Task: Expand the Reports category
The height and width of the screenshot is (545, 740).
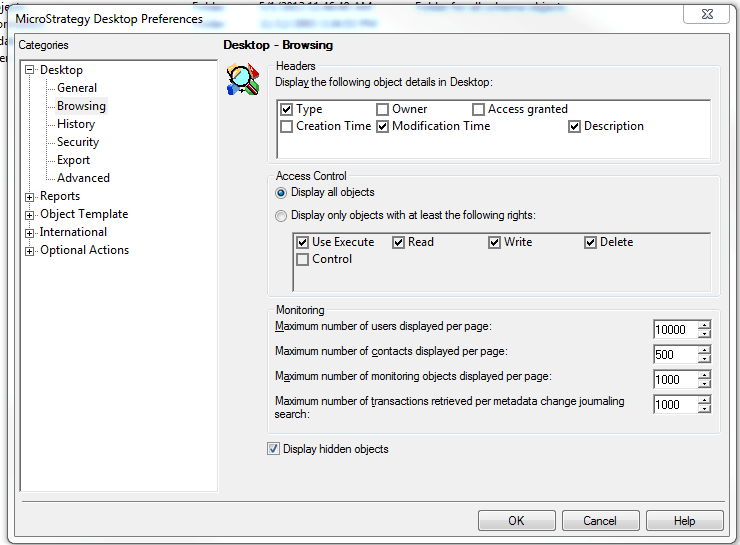Action: [x=30, y=197]
